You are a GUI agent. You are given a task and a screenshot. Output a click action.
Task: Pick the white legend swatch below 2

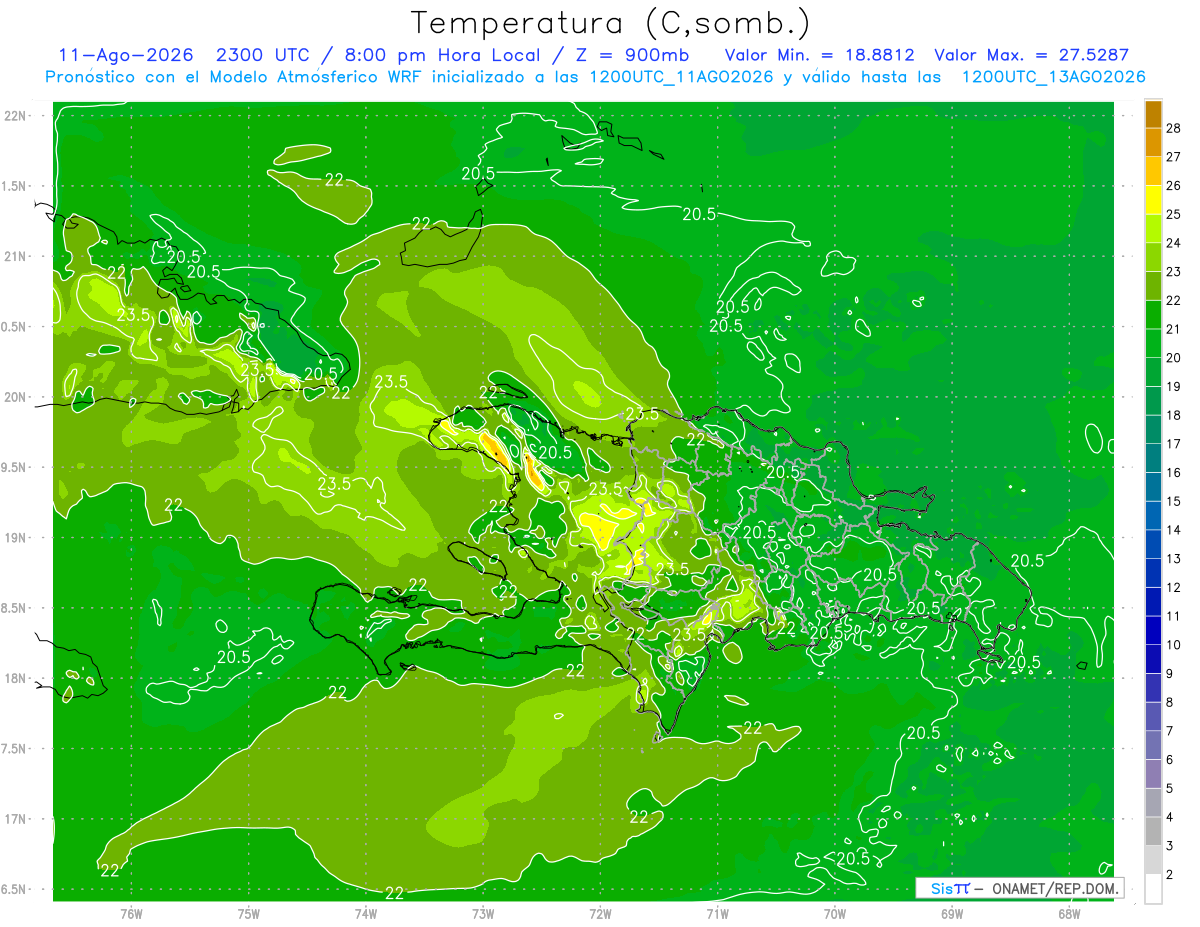pos(1153,889)
